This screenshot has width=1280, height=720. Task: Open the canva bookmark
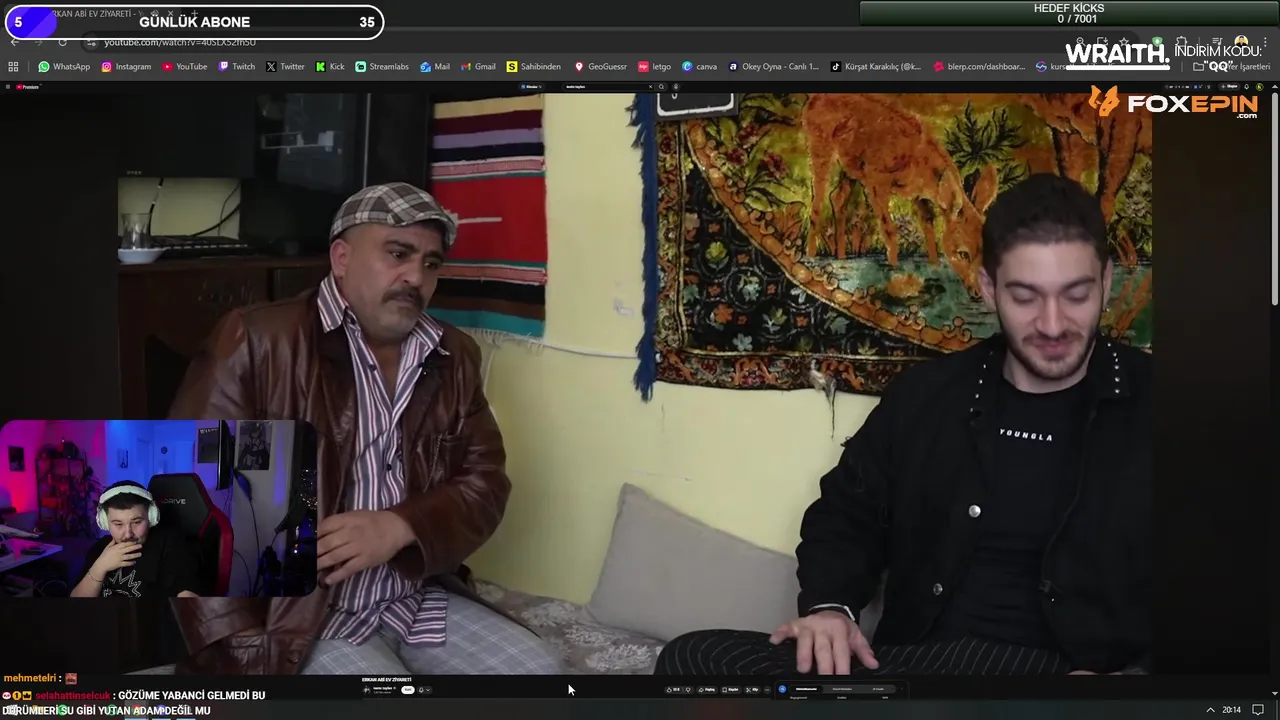(699, 66)
